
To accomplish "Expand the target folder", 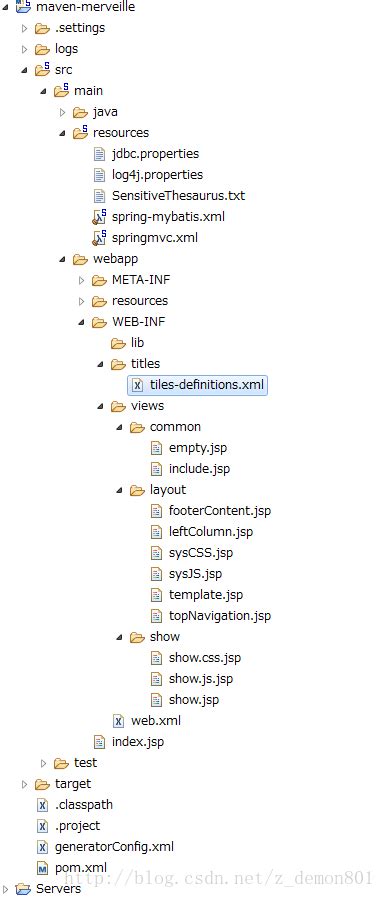I will point(24,784).
